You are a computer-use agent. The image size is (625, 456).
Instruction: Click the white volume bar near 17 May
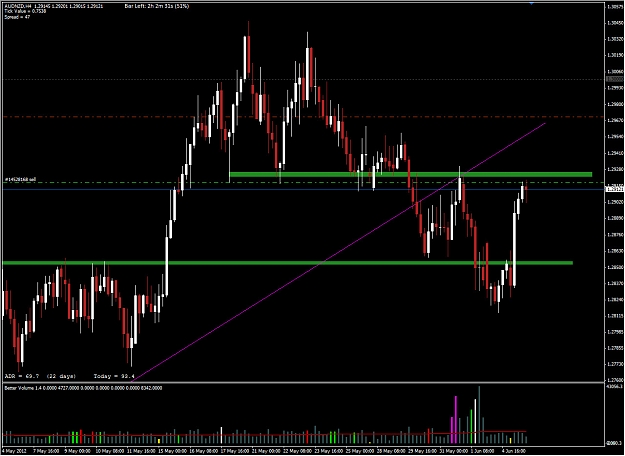(222, 435)
